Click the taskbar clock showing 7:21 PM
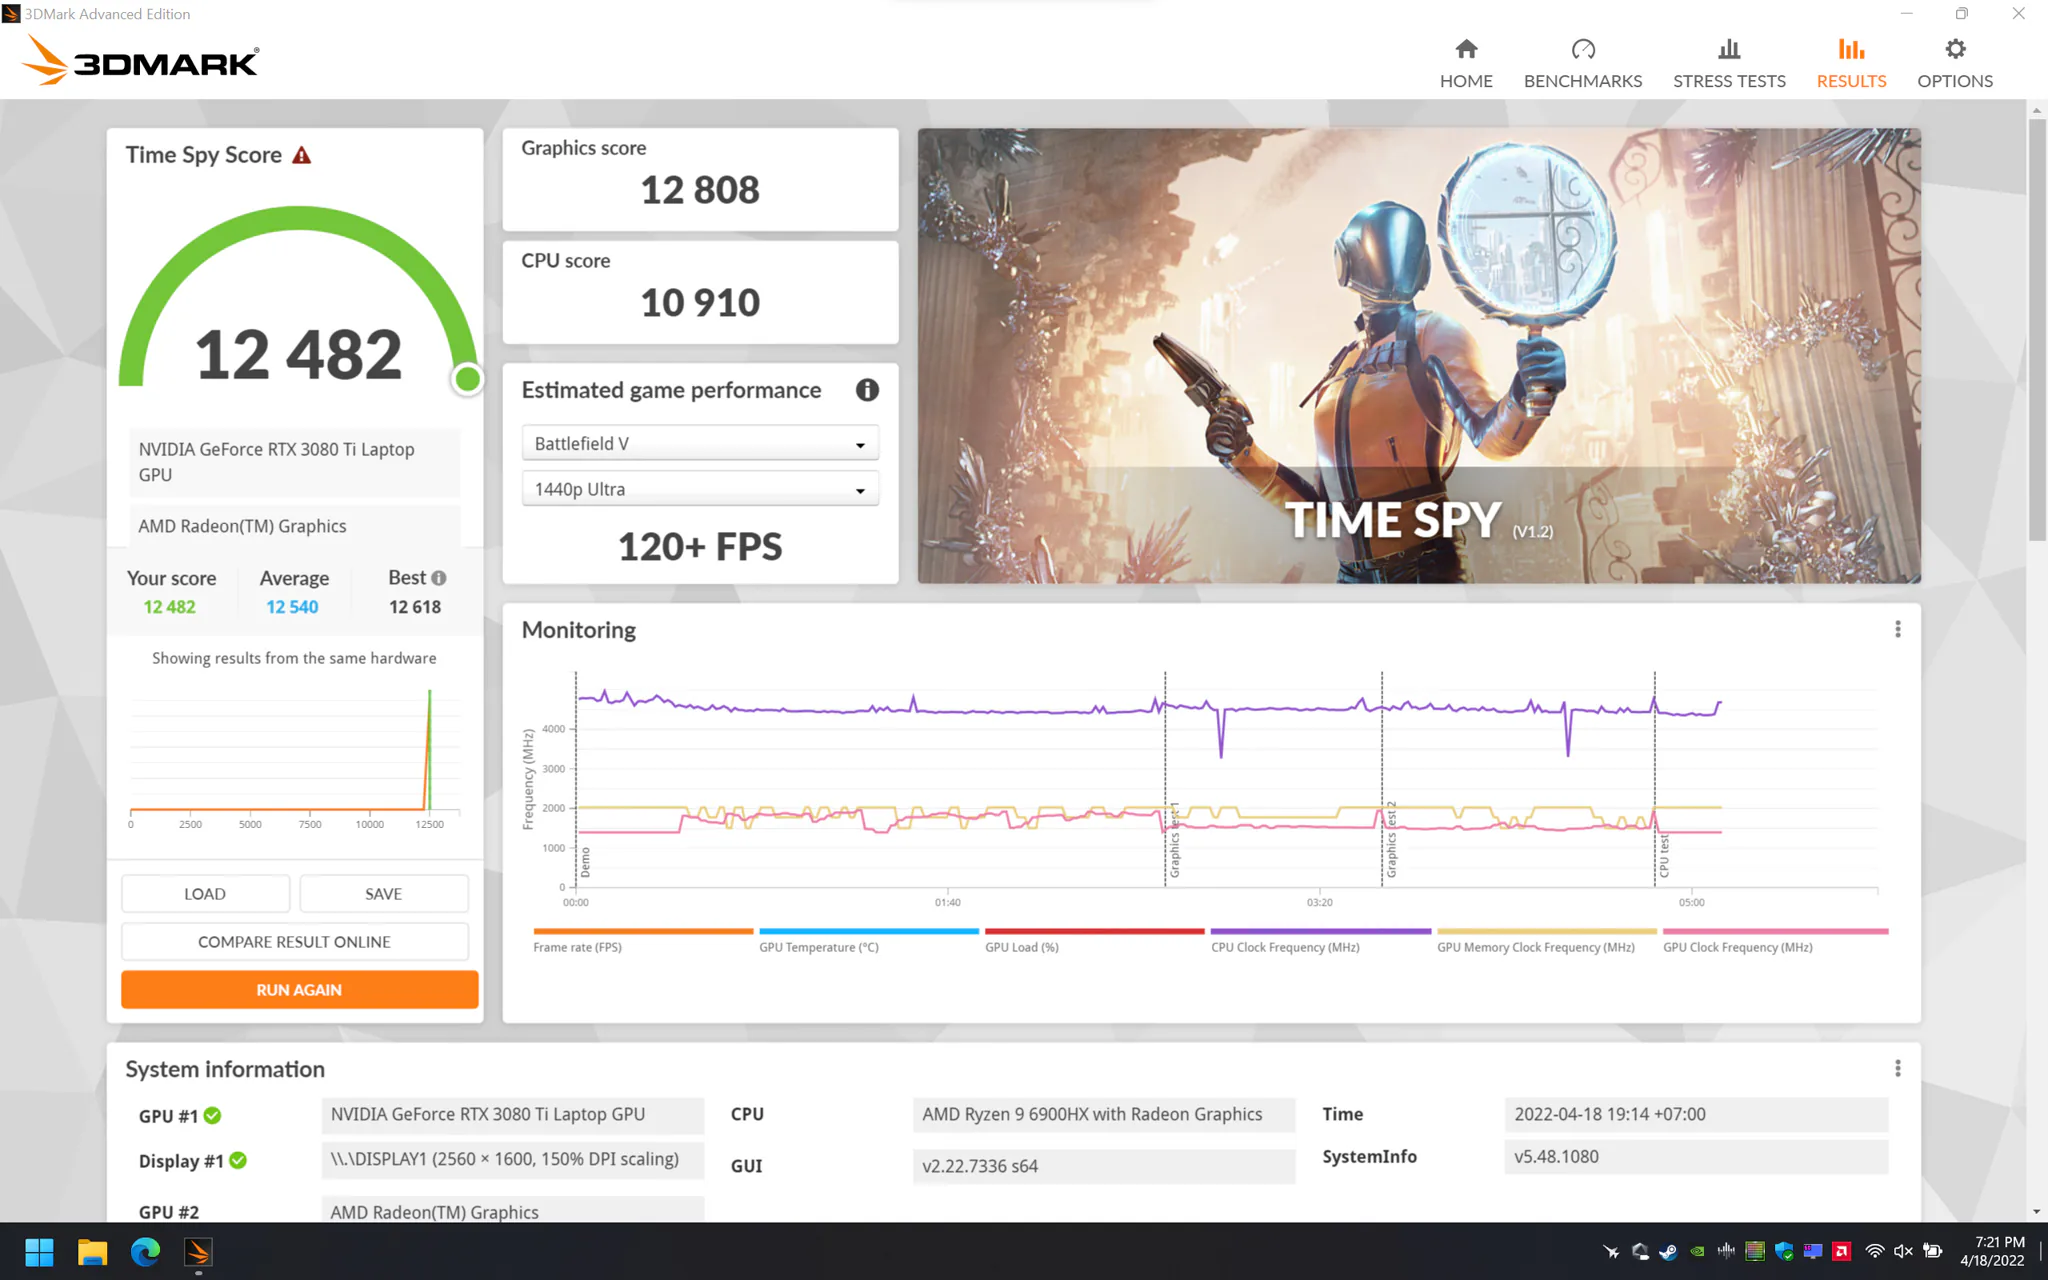The width and height of the screenshot is (2048, 1280). tap(1992, 1251)
